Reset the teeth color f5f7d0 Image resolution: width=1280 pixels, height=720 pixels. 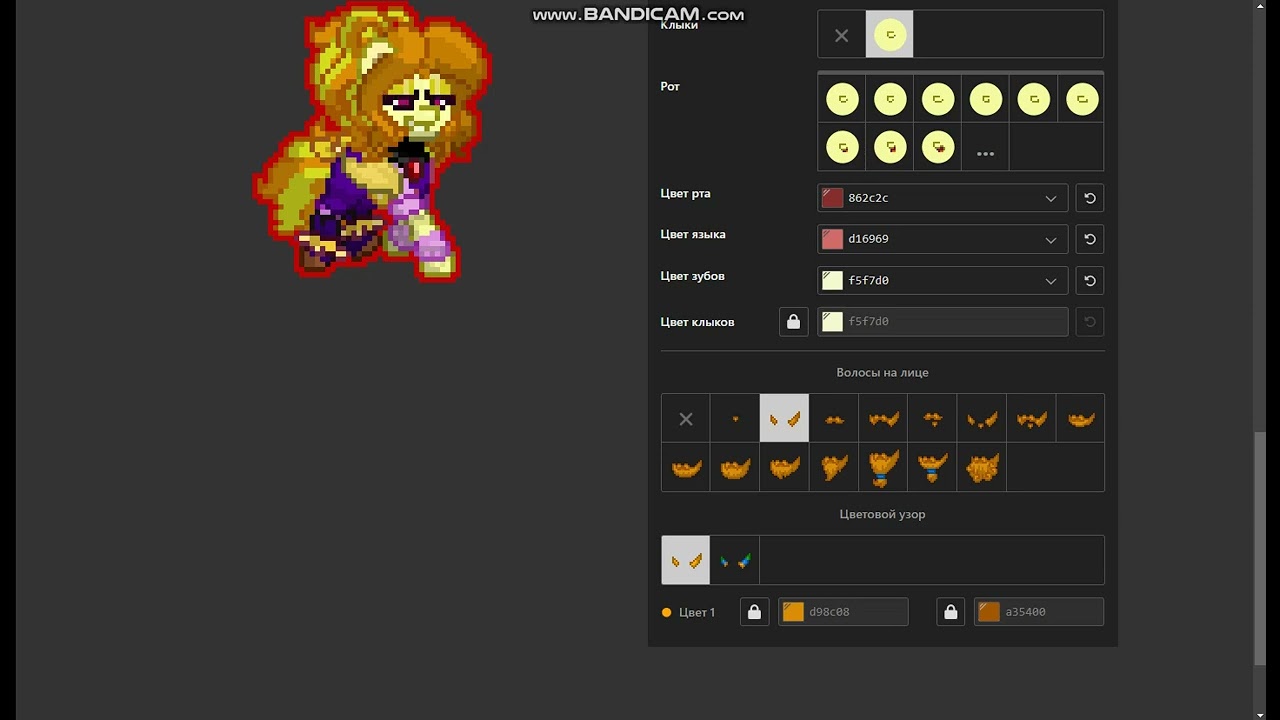pyautogui.click(x=1090, y=281)
